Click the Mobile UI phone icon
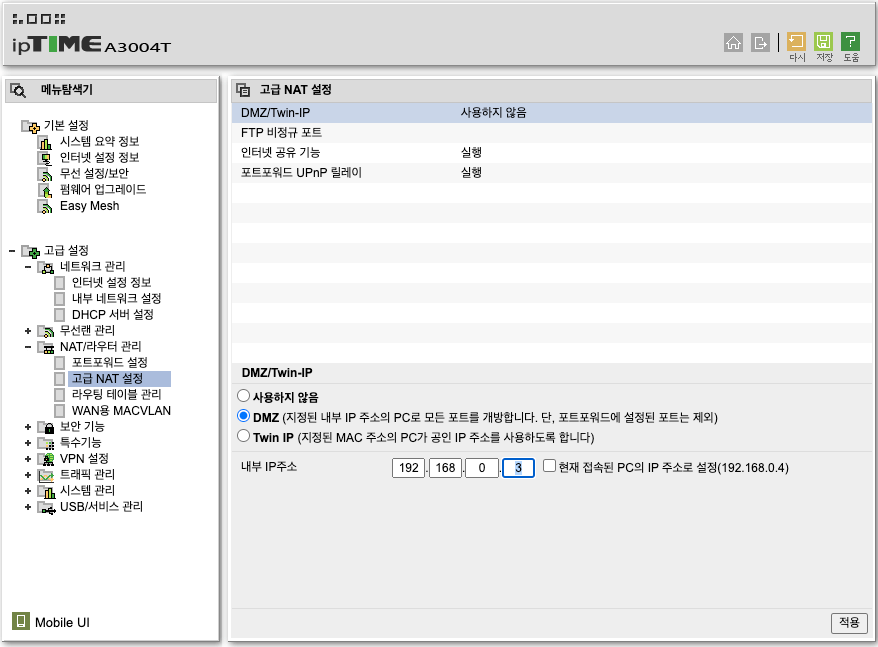This screenshot has height=647, width=878. pos(21,621)
